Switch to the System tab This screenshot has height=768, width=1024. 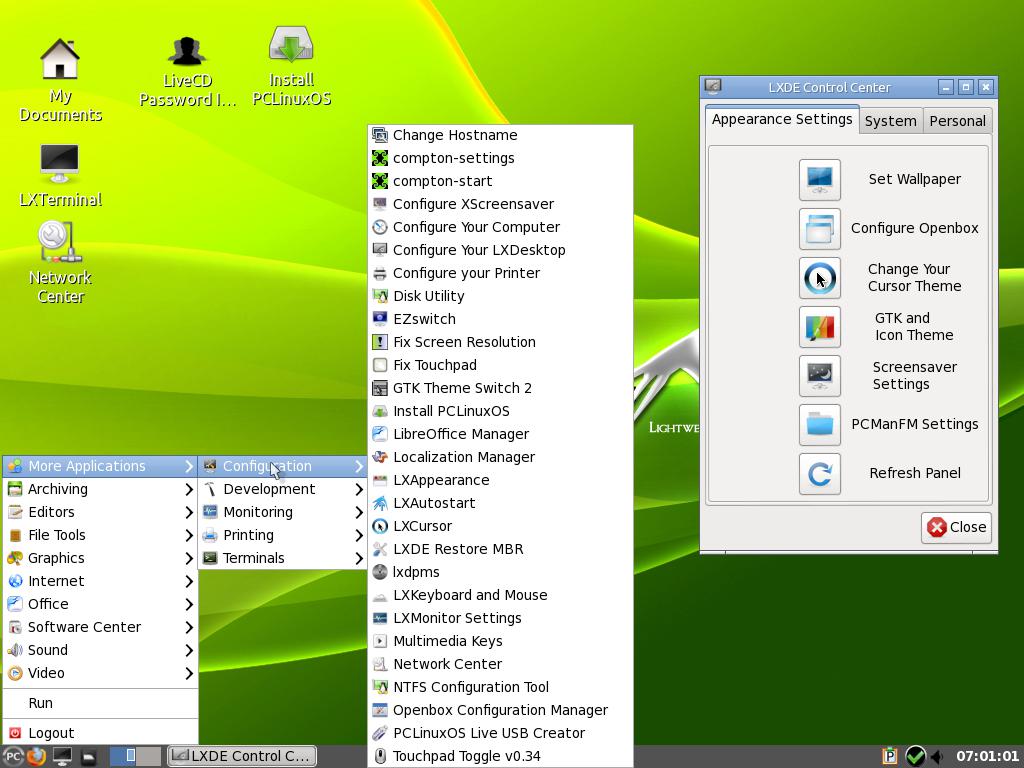point(890,120)
